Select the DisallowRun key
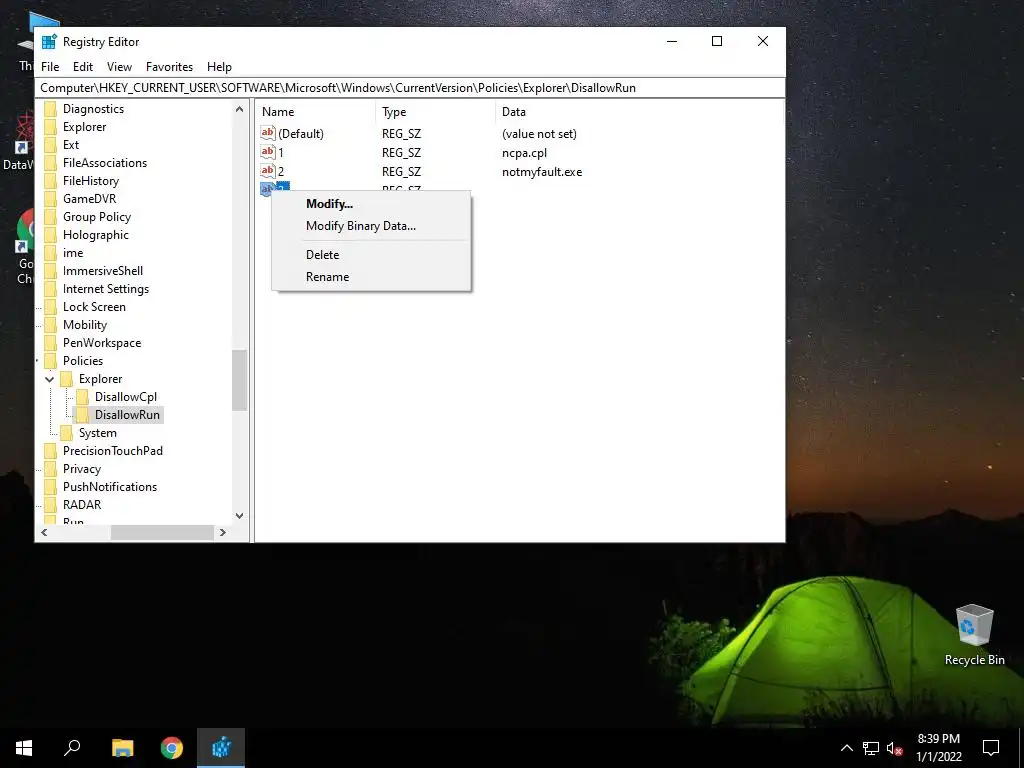Viewport: 1024px width, 768px height. click(127, 415)
